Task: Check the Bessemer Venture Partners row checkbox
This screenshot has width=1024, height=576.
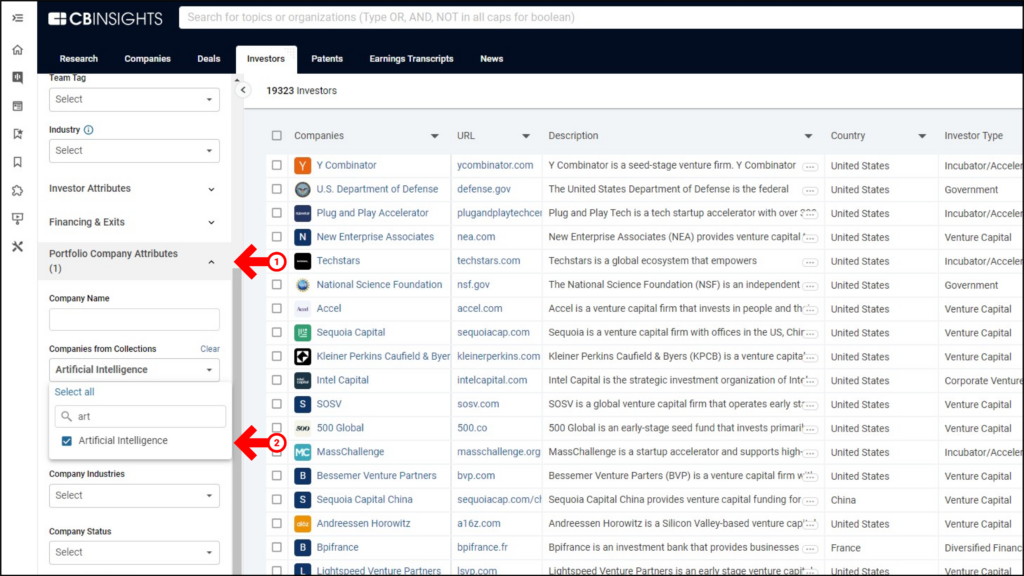Action: (277, 475)
